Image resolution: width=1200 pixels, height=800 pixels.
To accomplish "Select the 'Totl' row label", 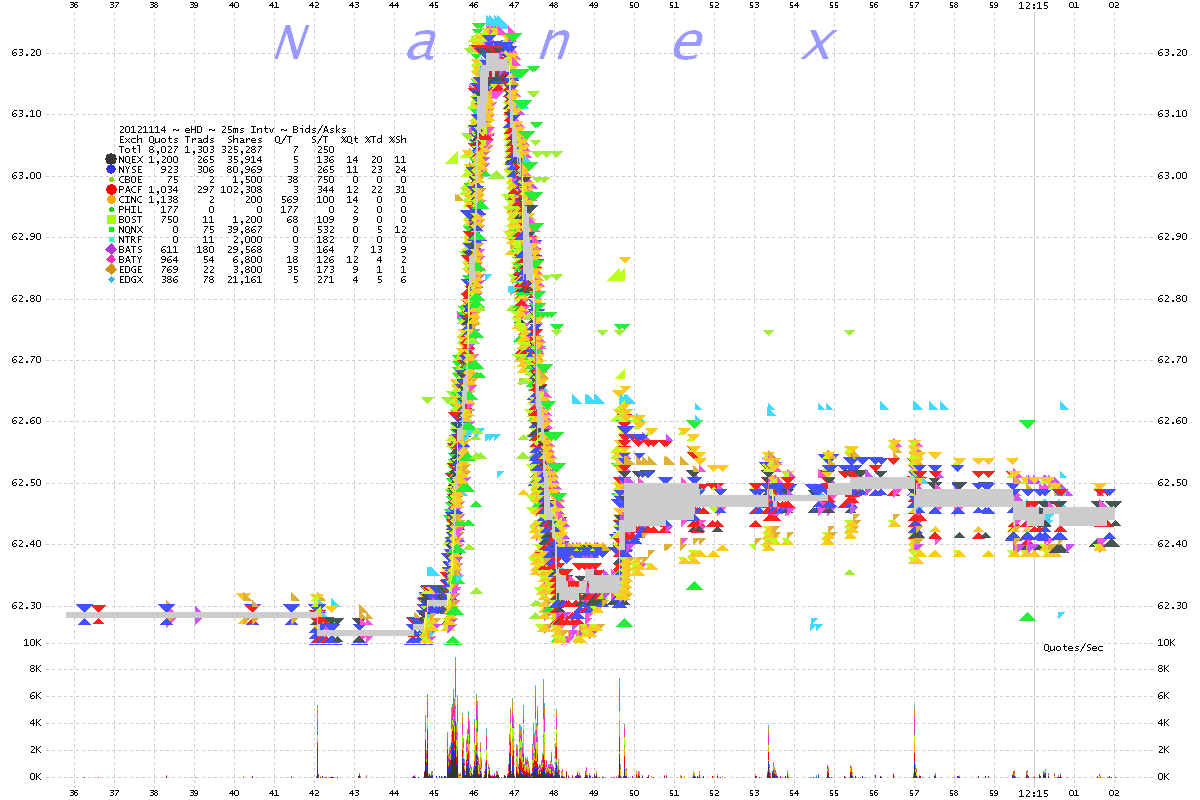I will point(131,150).
